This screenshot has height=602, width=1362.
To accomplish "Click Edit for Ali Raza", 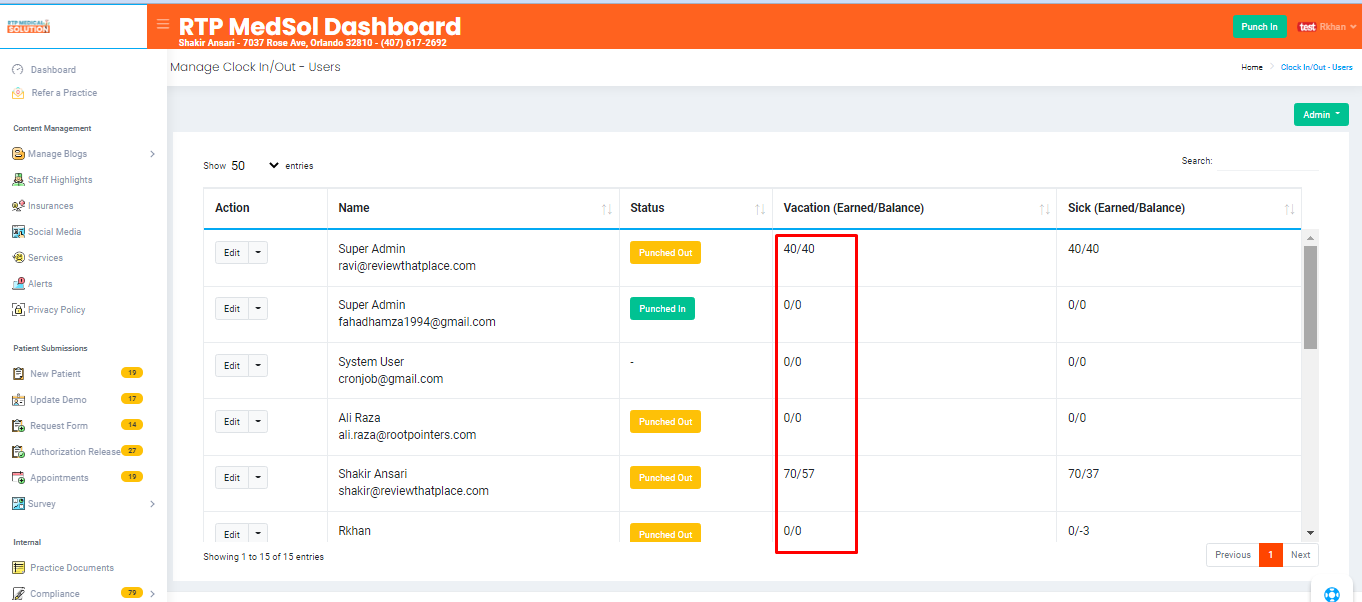I will point(231,422).
